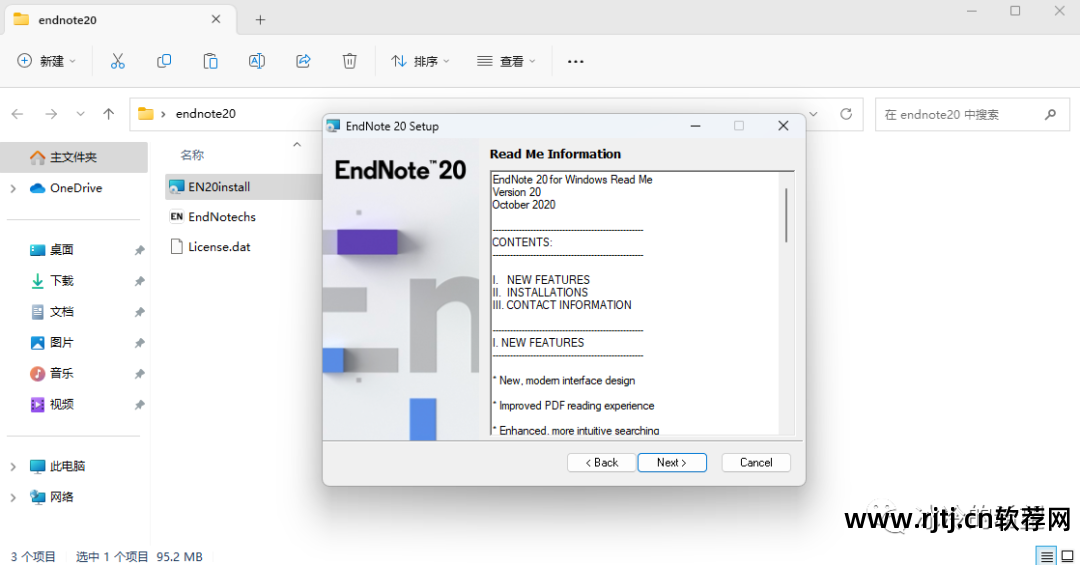
Task: Expand the OneDrive tree node
Action: click(13, 188)
